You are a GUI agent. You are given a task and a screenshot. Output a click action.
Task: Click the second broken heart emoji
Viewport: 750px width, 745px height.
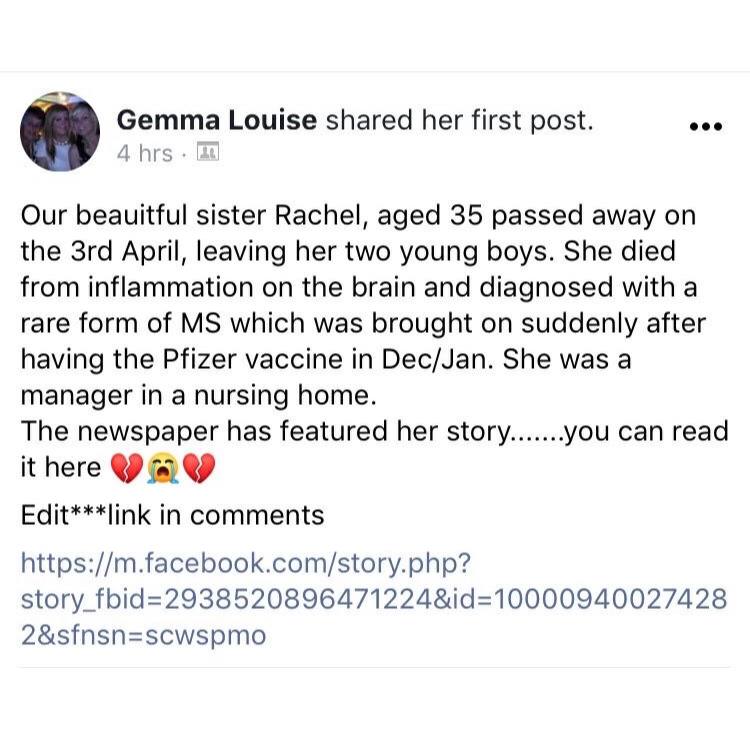199,468
